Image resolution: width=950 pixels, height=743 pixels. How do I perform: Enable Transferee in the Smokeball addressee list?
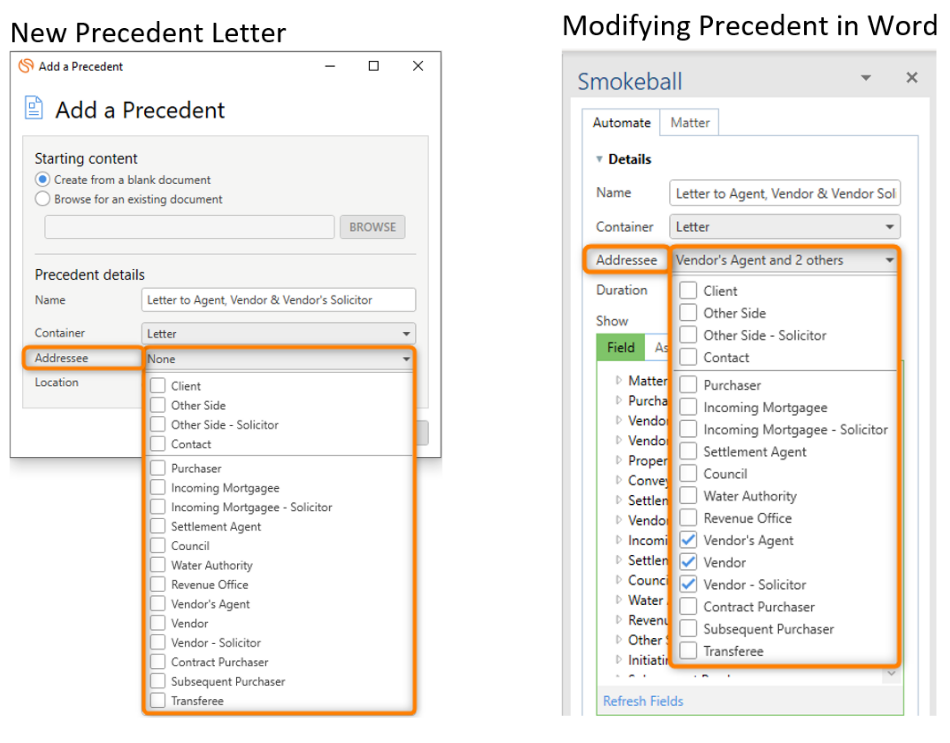(688, 651)
